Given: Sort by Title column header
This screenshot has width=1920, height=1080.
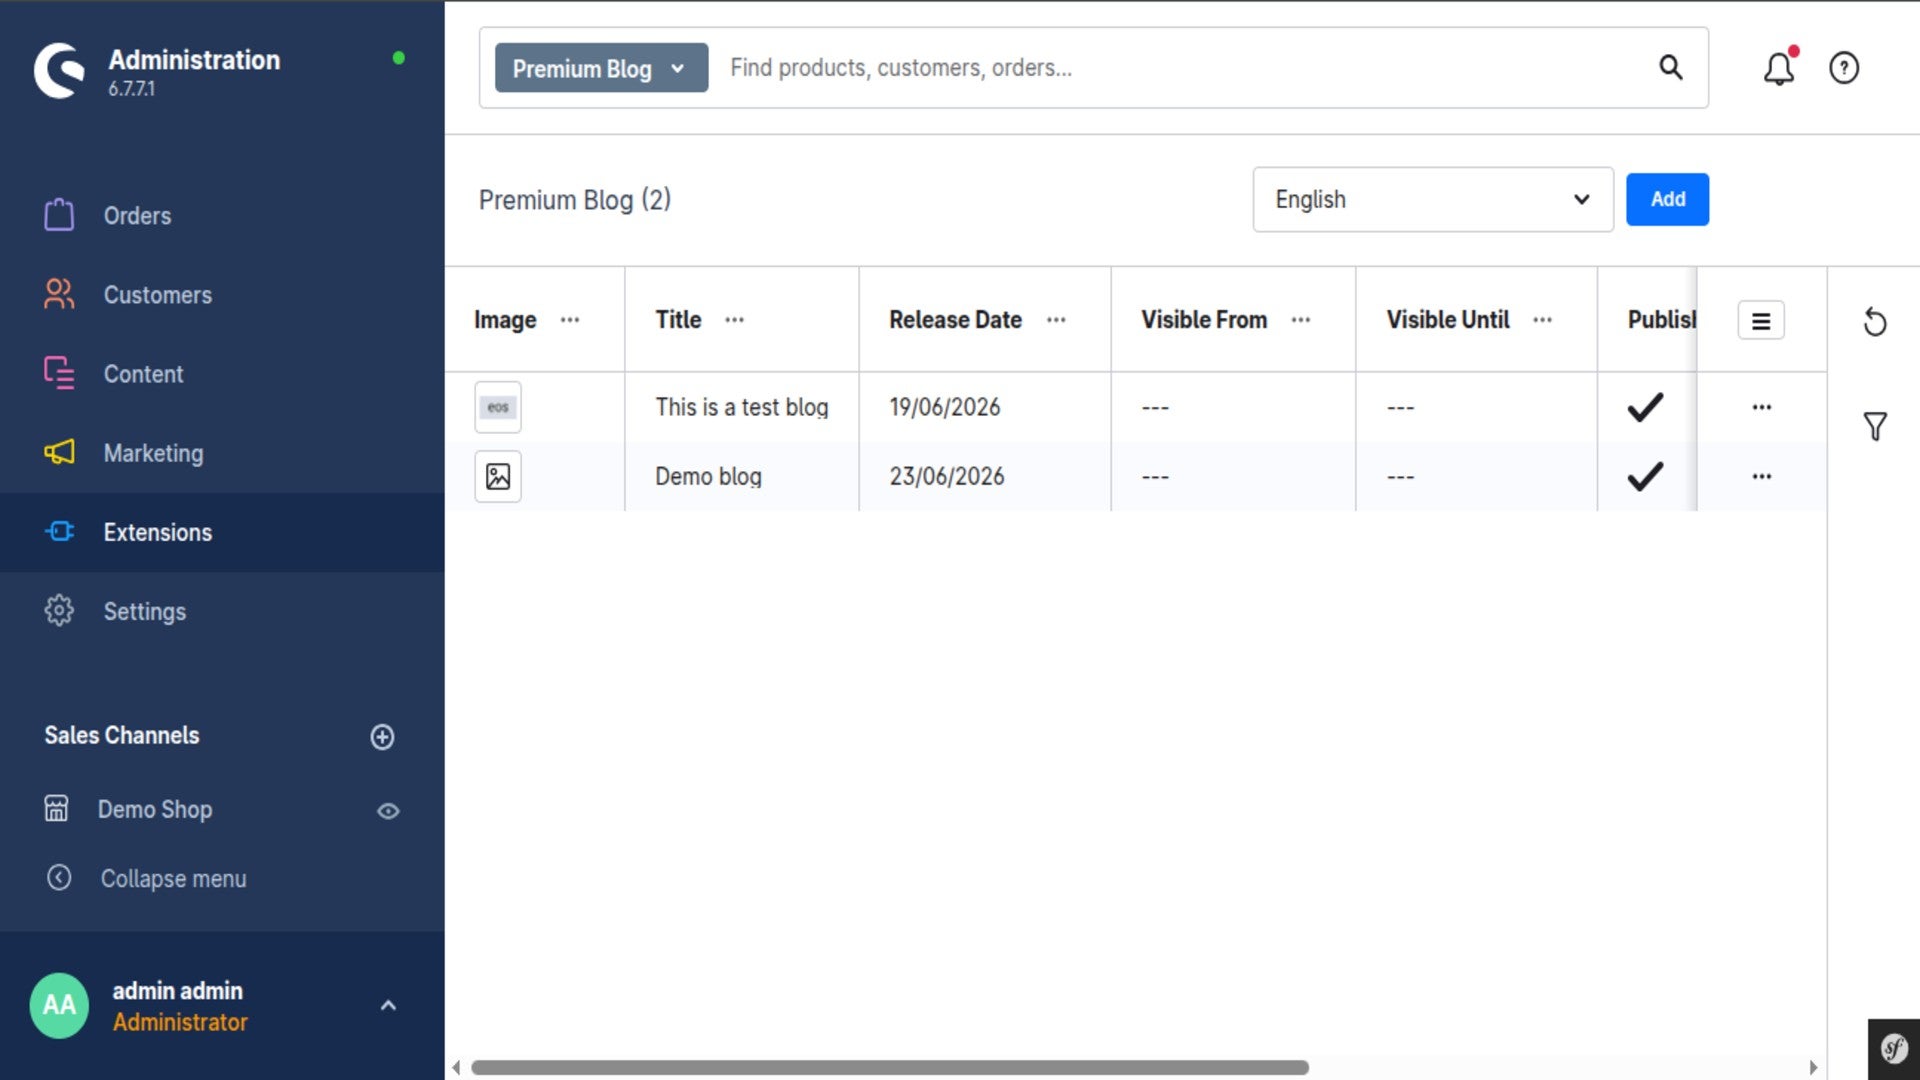Looking at the screenshot, I should [x=678, y=320].
